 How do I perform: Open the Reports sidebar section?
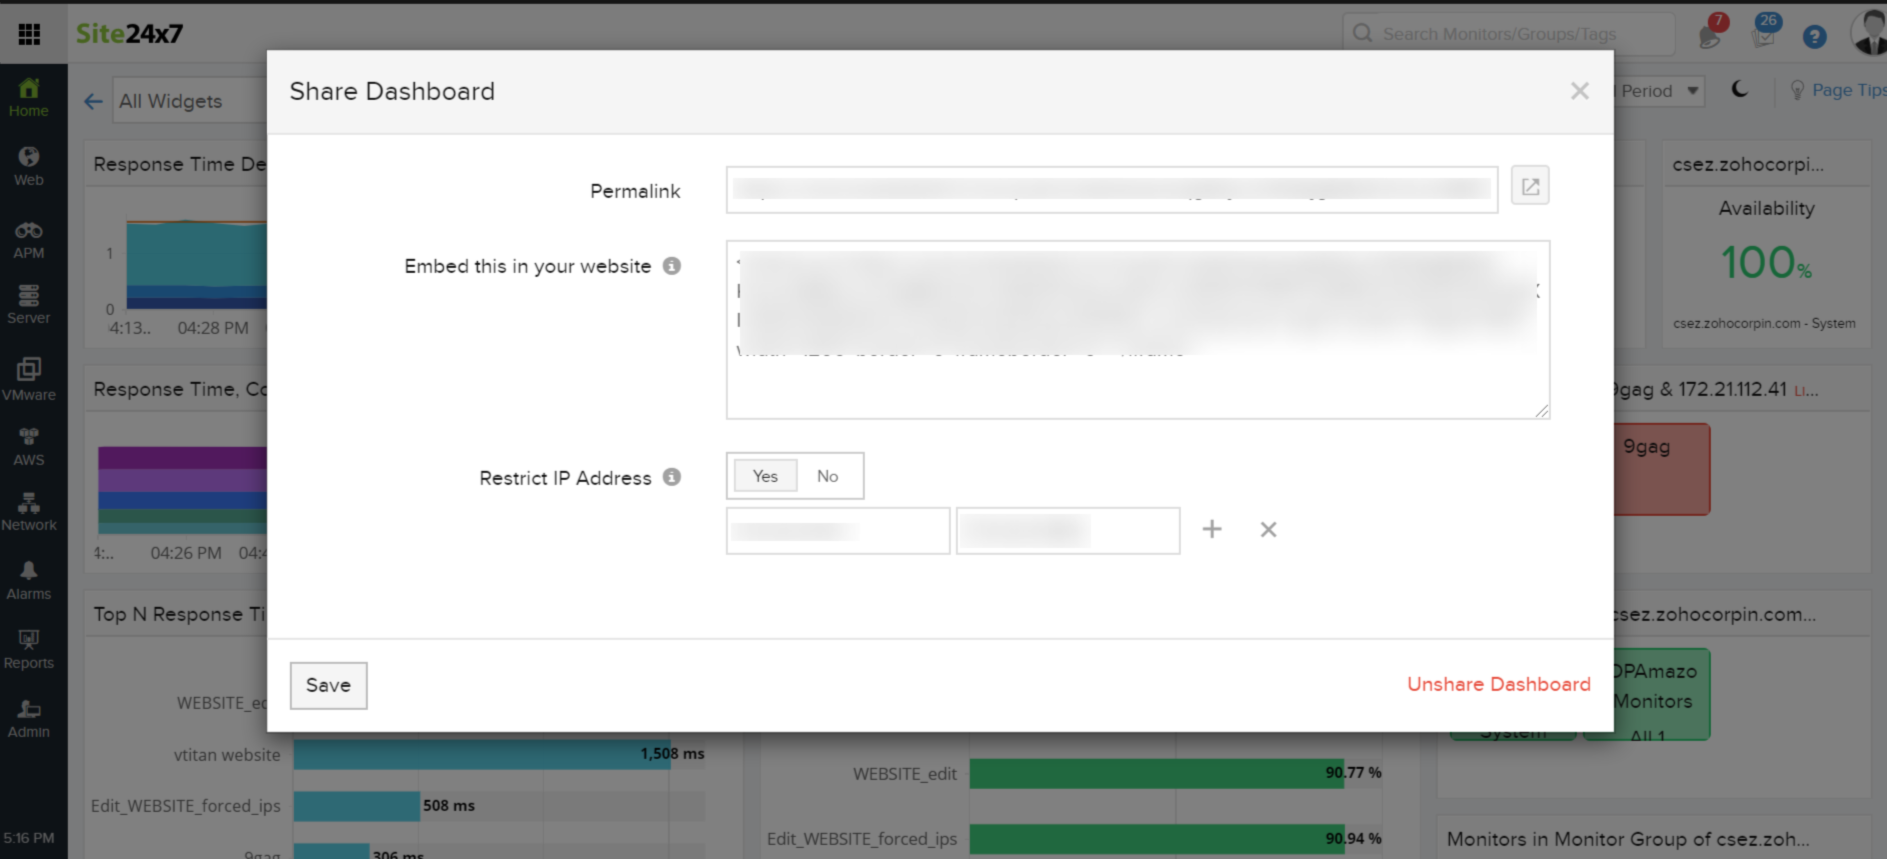(x=29, y=649)
